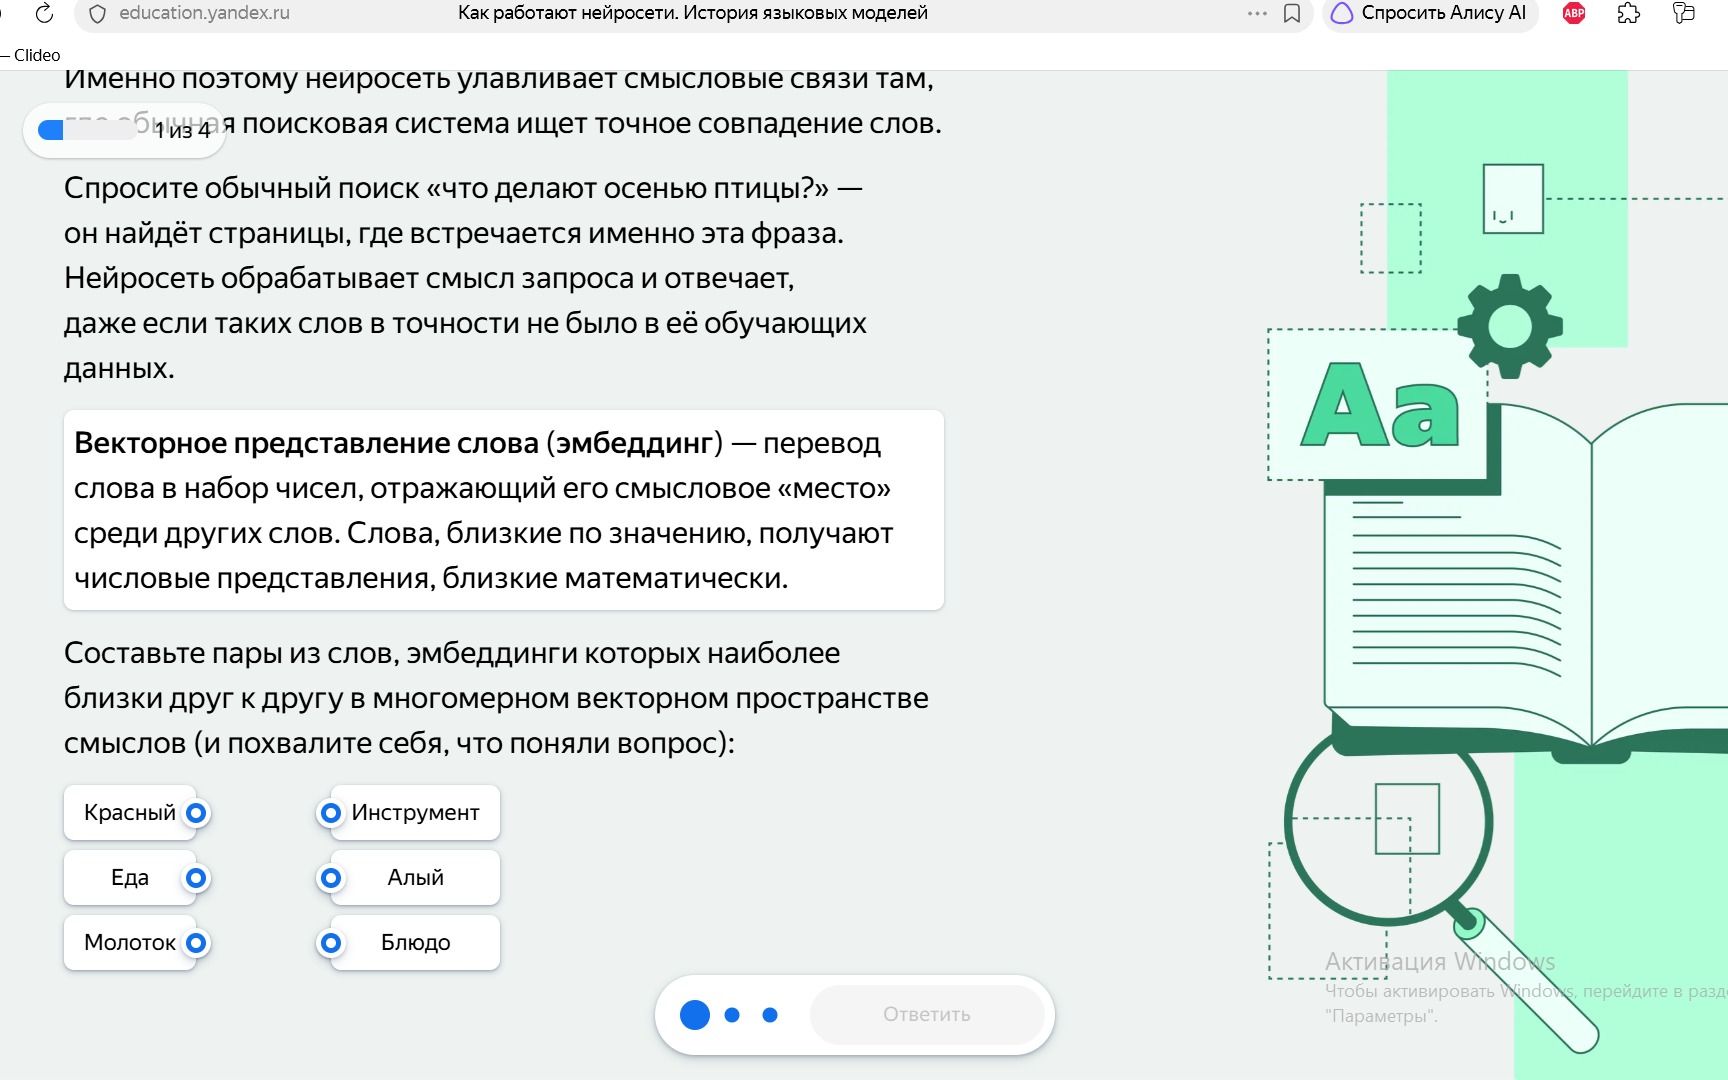Click the connector dot next to Еда
Image resolution: width=1728 pixels, height=1080 pixels.
197,878
